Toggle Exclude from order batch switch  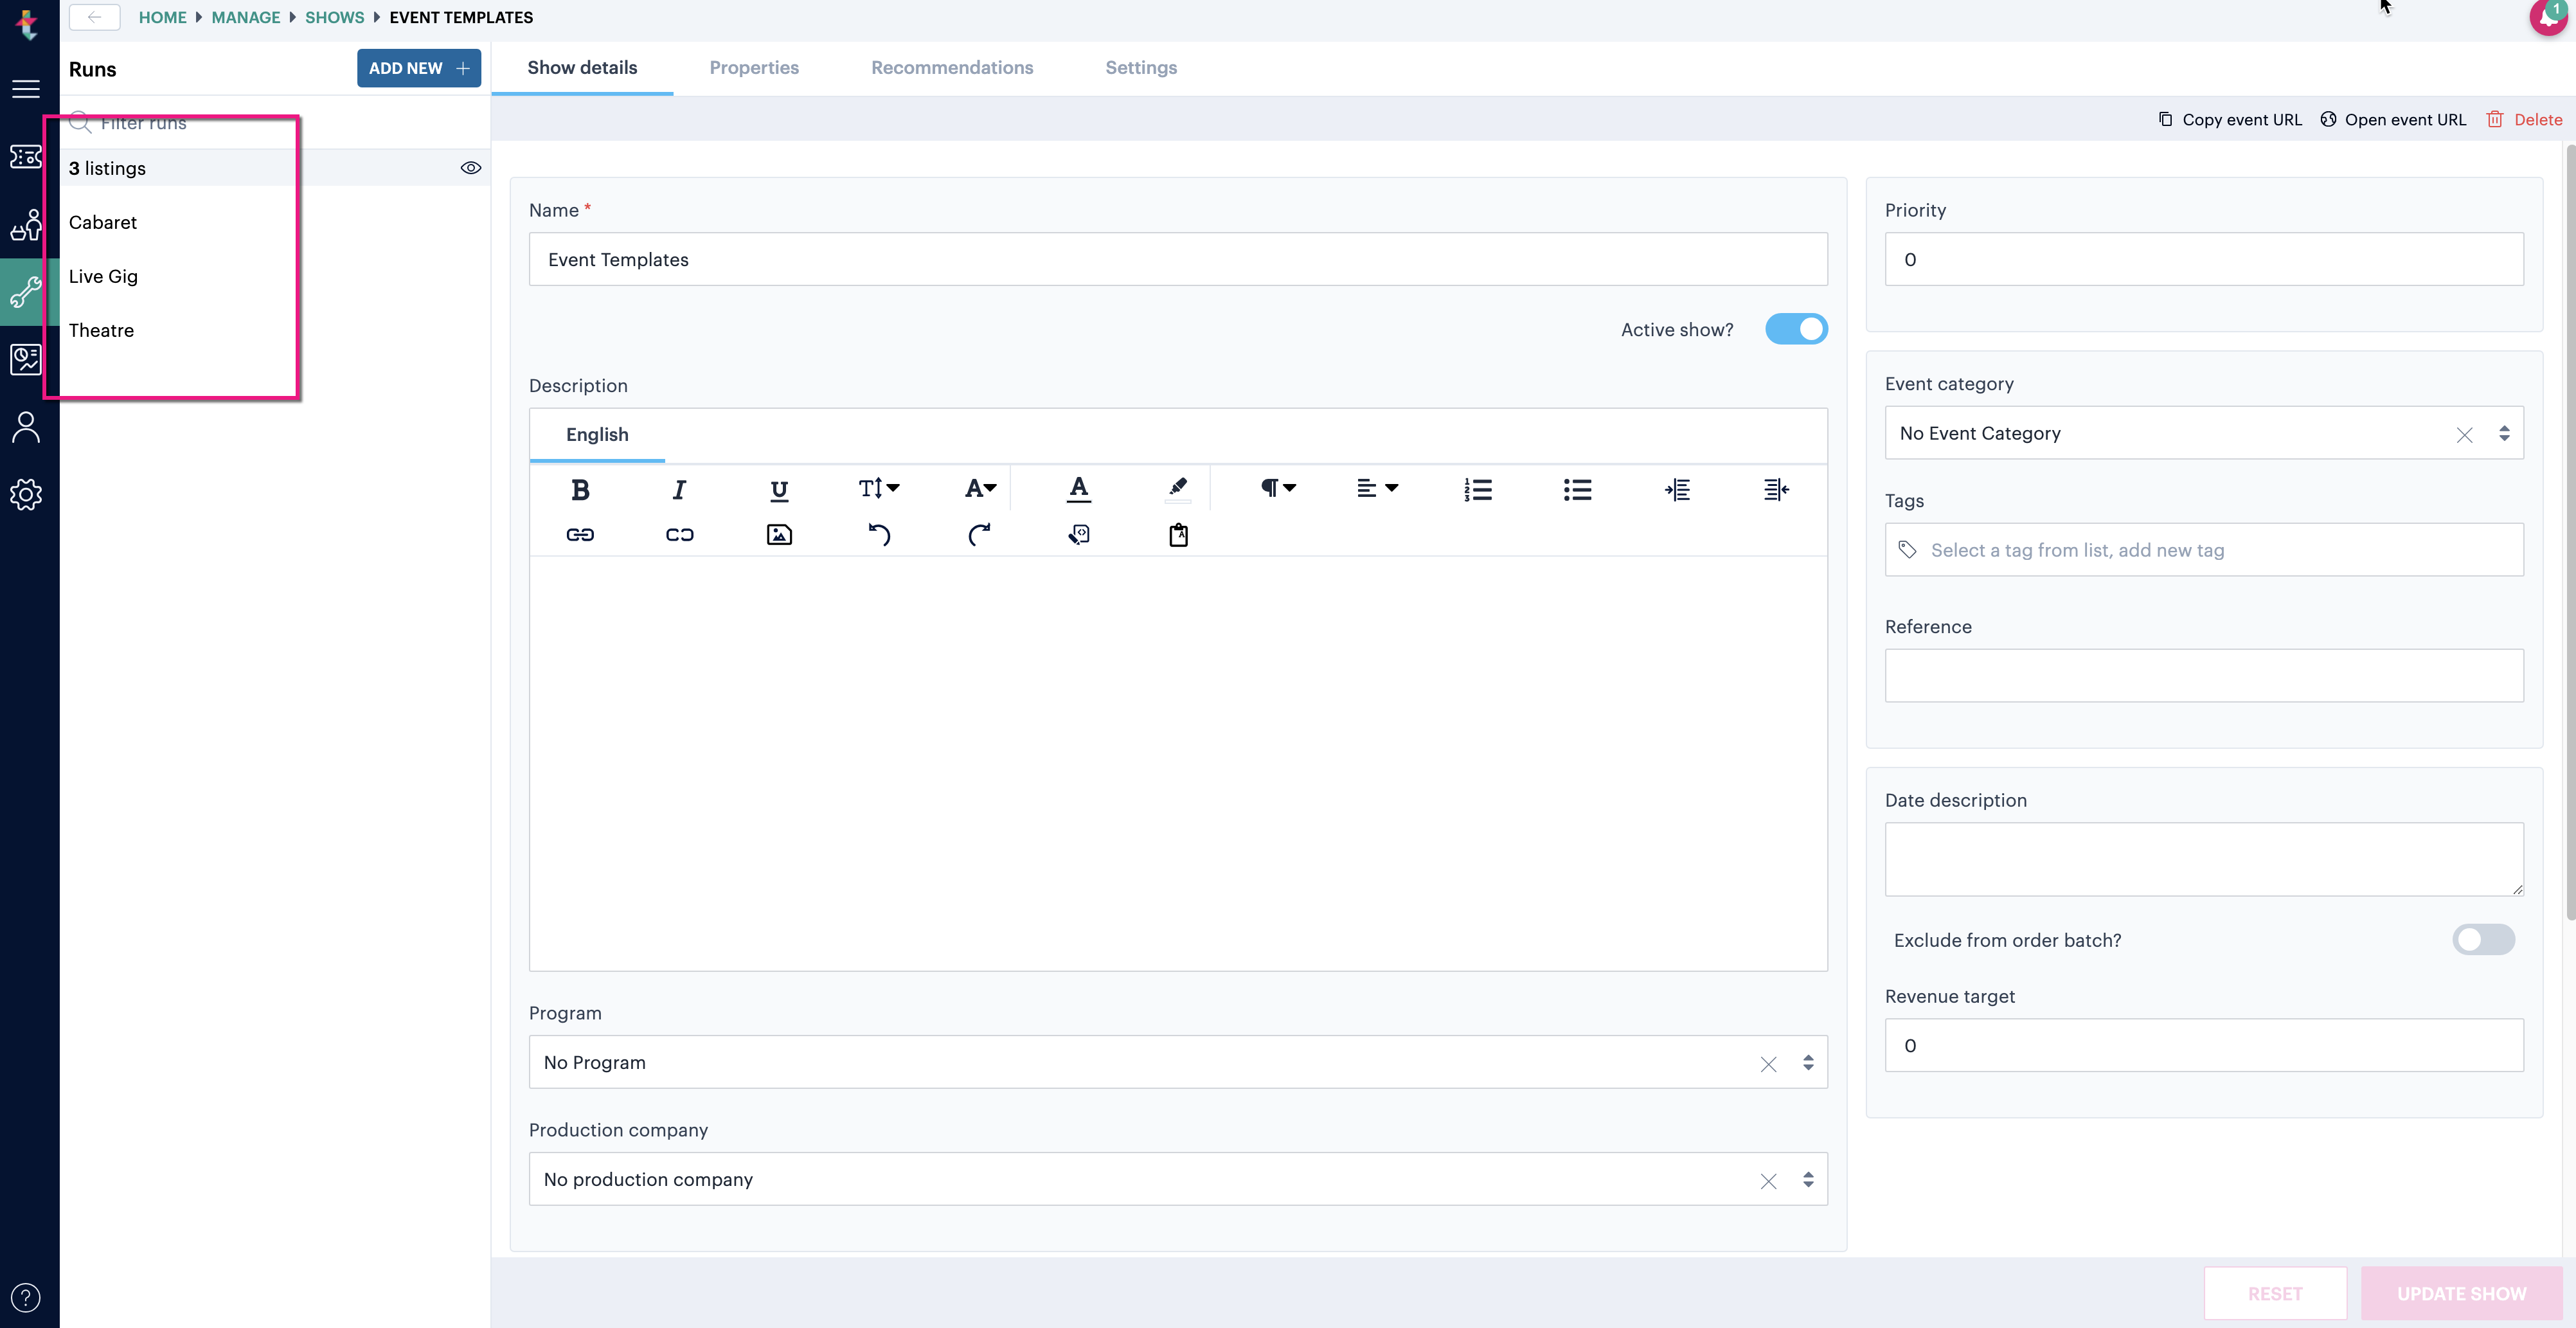pos(2483,939)
